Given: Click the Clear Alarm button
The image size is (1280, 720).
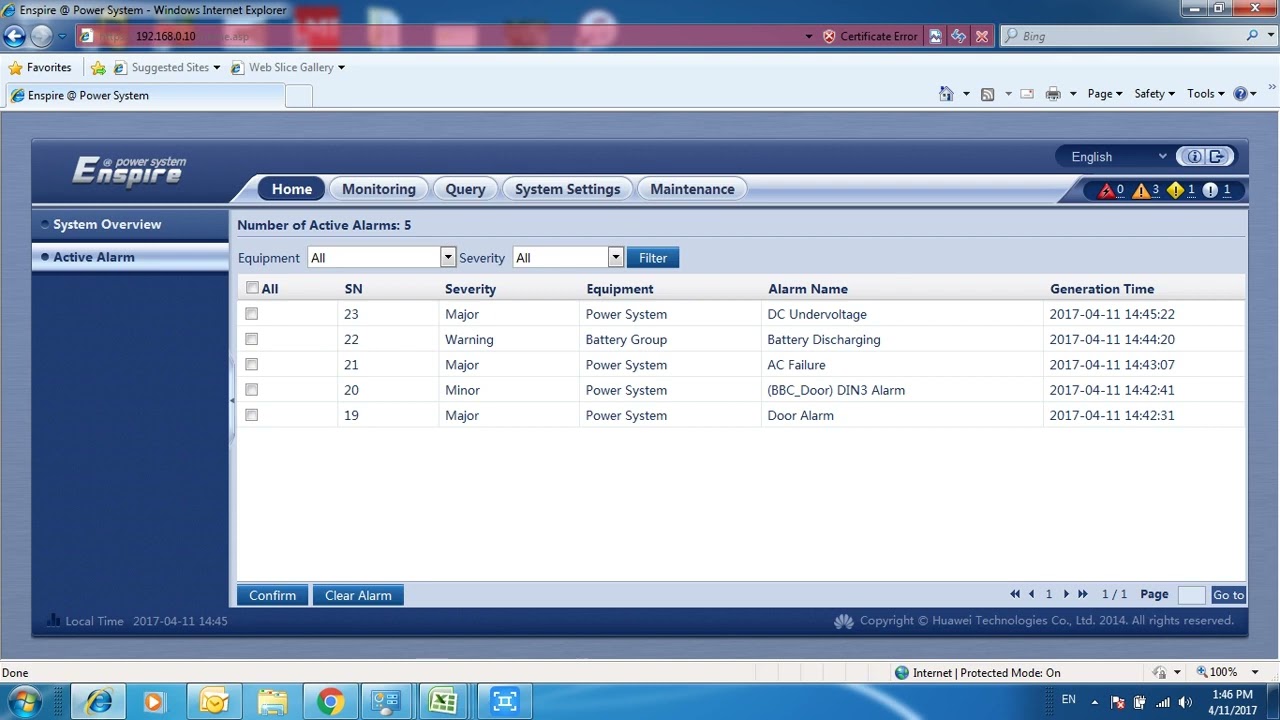Looking at the screenshot, I should [358, 595].
